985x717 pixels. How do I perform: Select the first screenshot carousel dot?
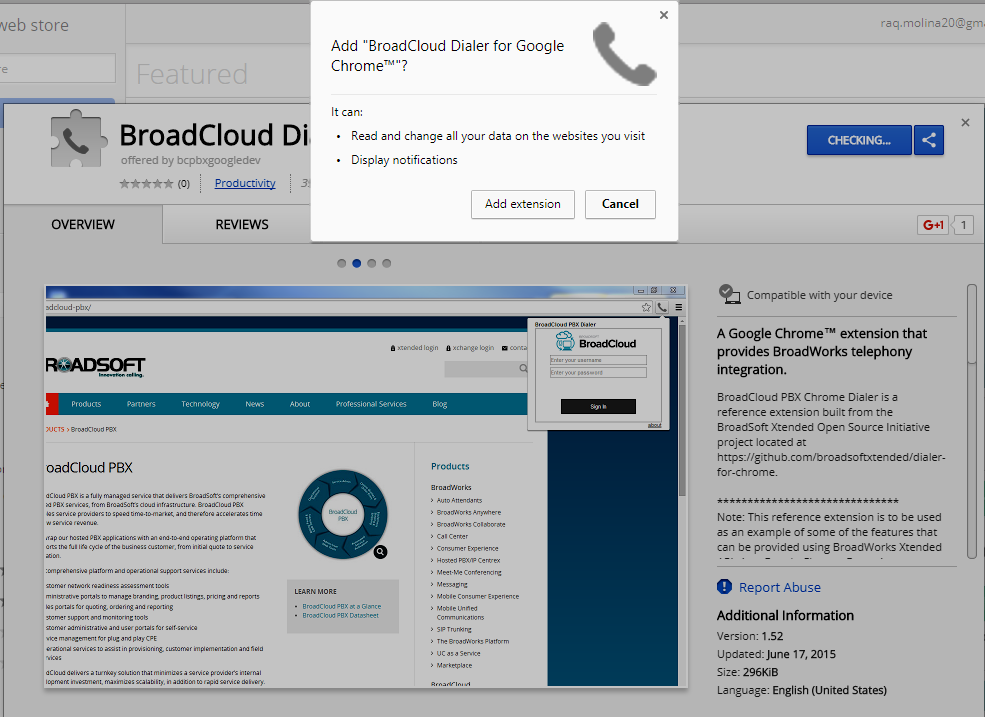341,263
